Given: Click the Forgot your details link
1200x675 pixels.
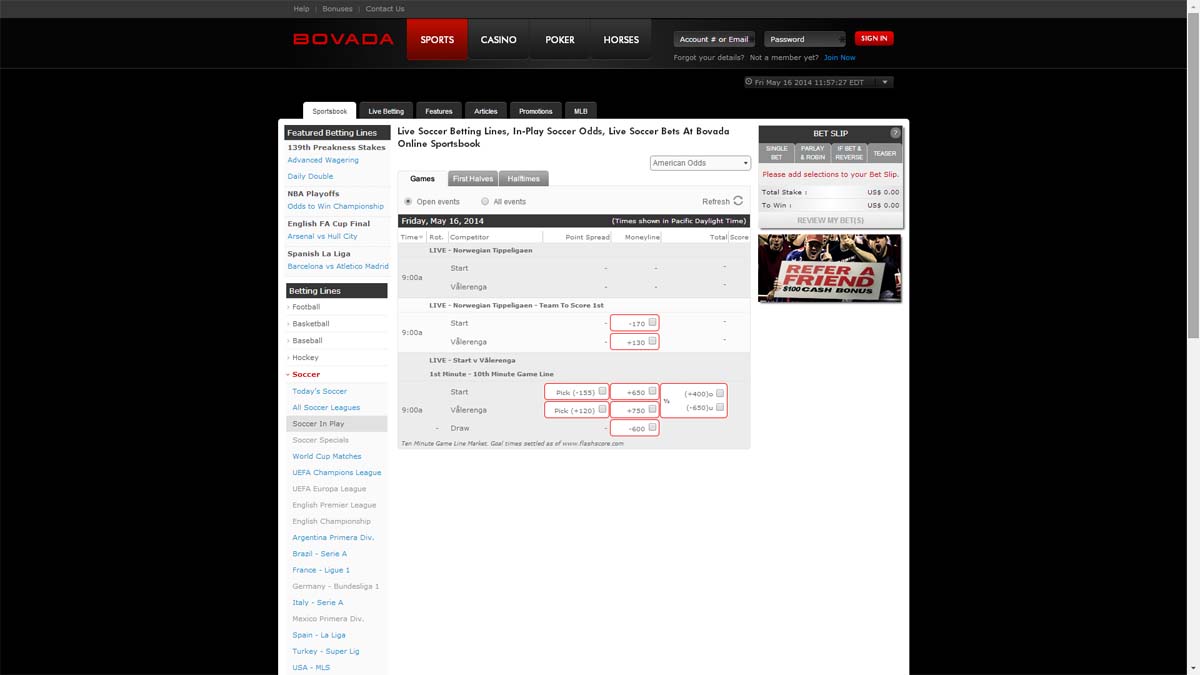Looking at the screenshot, I should point(709,58).
